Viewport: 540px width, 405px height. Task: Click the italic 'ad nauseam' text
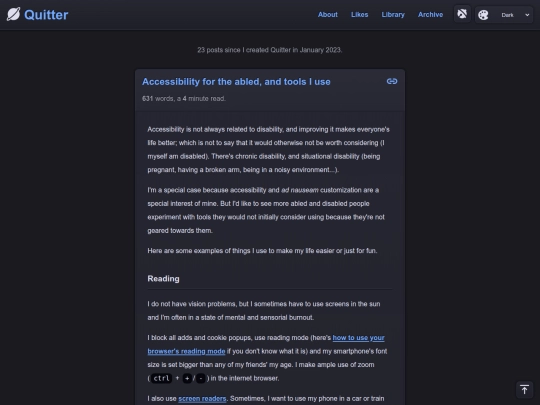point(300,190)
